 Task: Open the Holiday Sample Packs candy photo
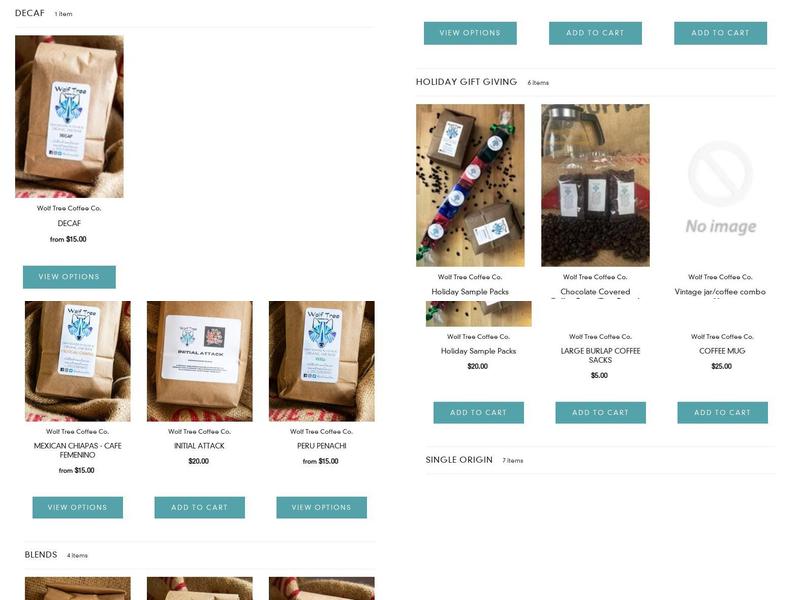(470, 185)
